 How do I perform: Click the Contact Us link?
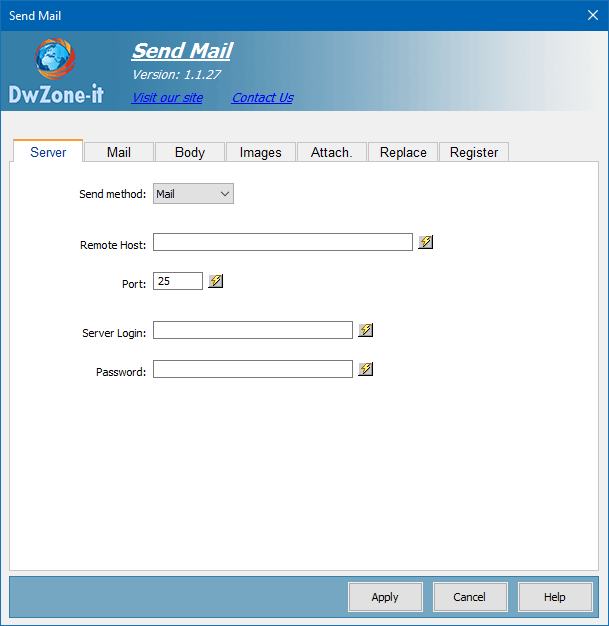click(262, 98)
